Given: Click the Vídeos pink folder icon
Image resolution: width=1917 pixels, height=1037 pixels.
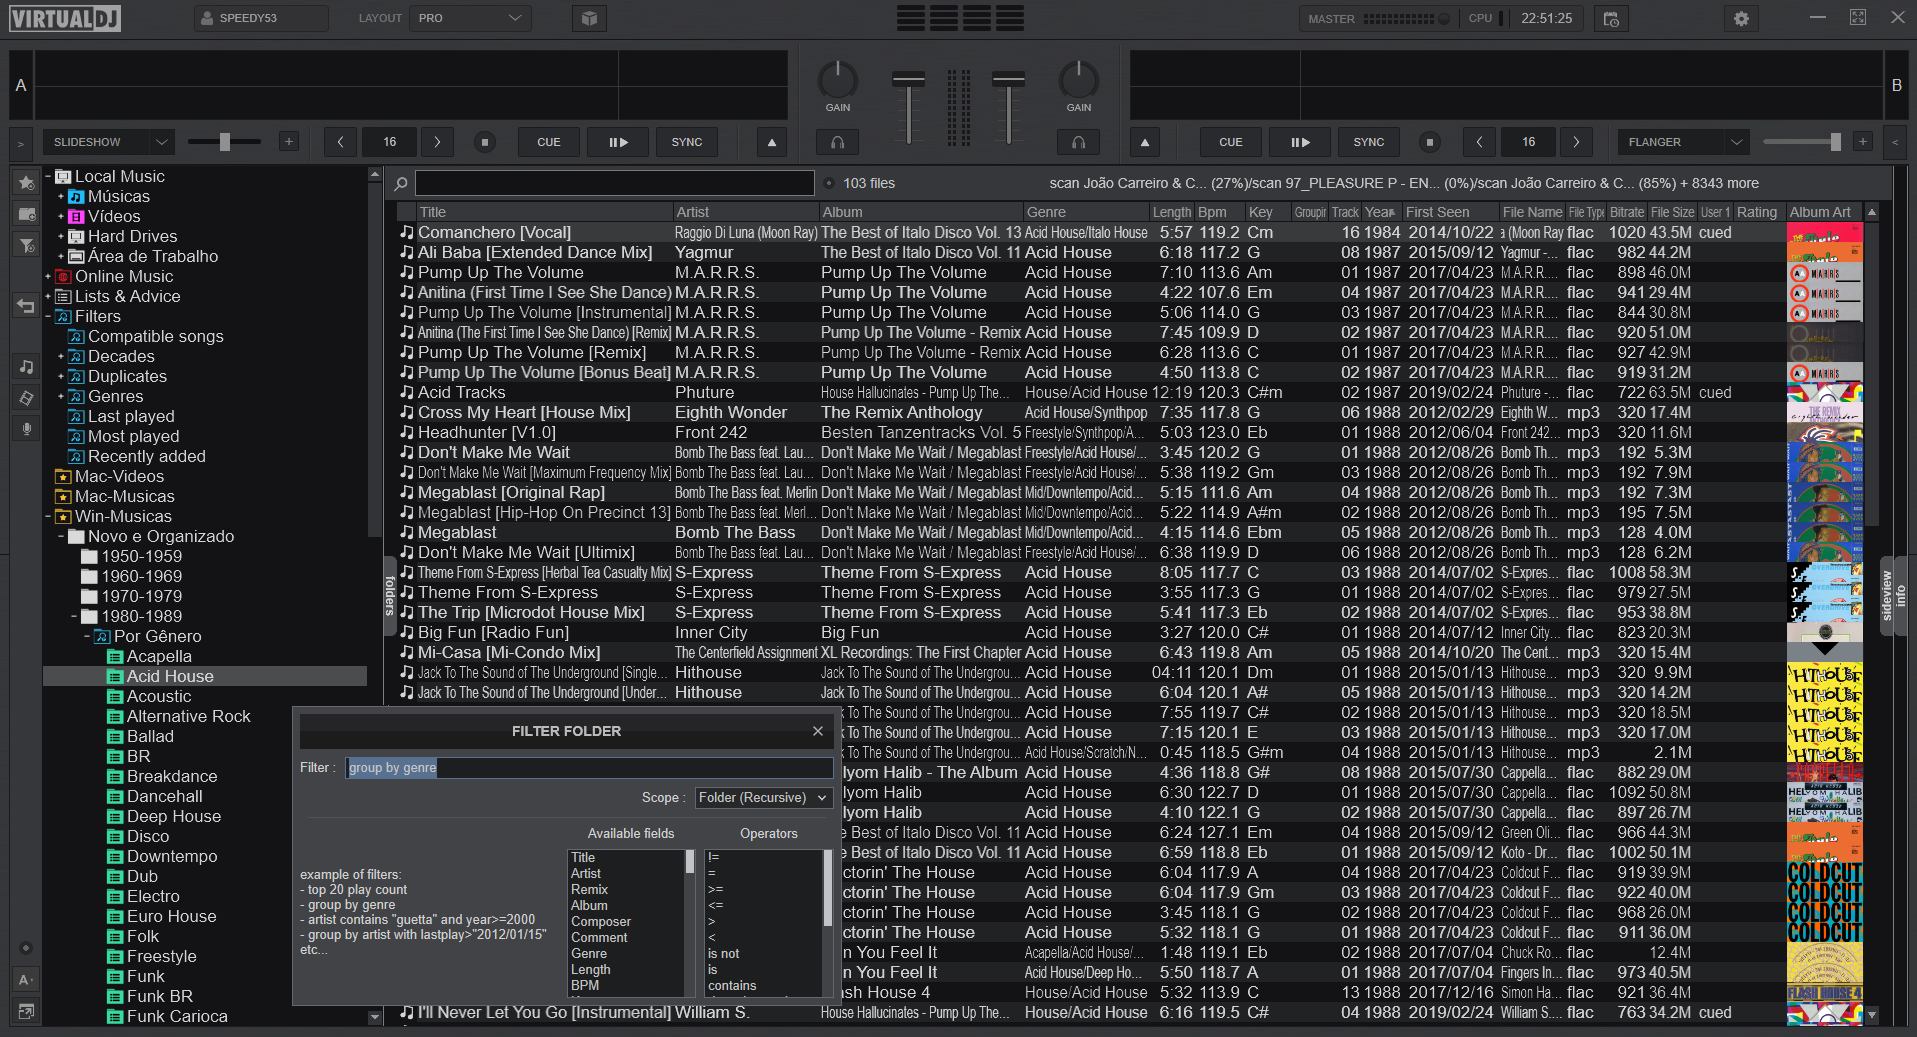Looking at the screenshot, I should 76,216.
